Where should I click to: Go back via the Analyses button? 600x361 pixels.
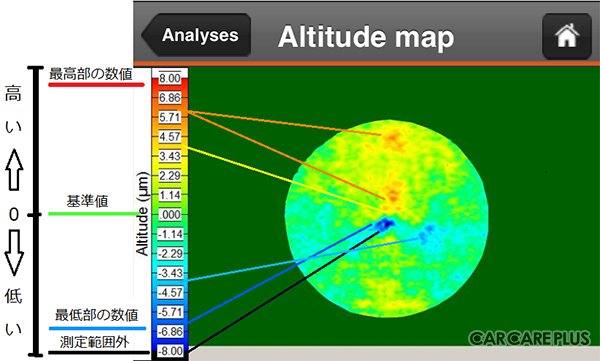point(197,35)
